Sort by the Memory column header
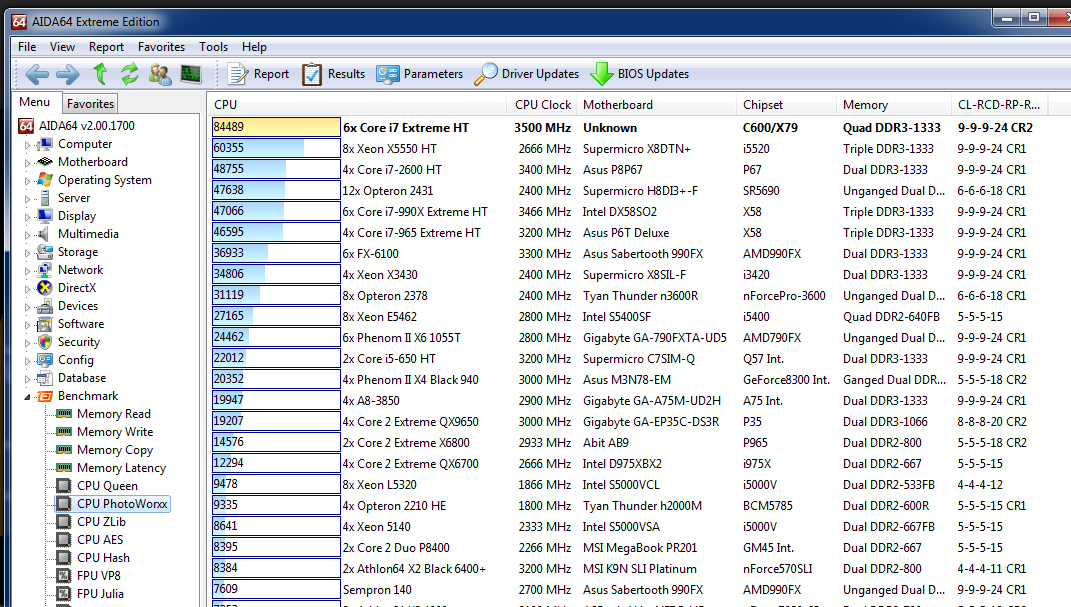The width and height of the screenshot is (1071, 607). [893, 104]
